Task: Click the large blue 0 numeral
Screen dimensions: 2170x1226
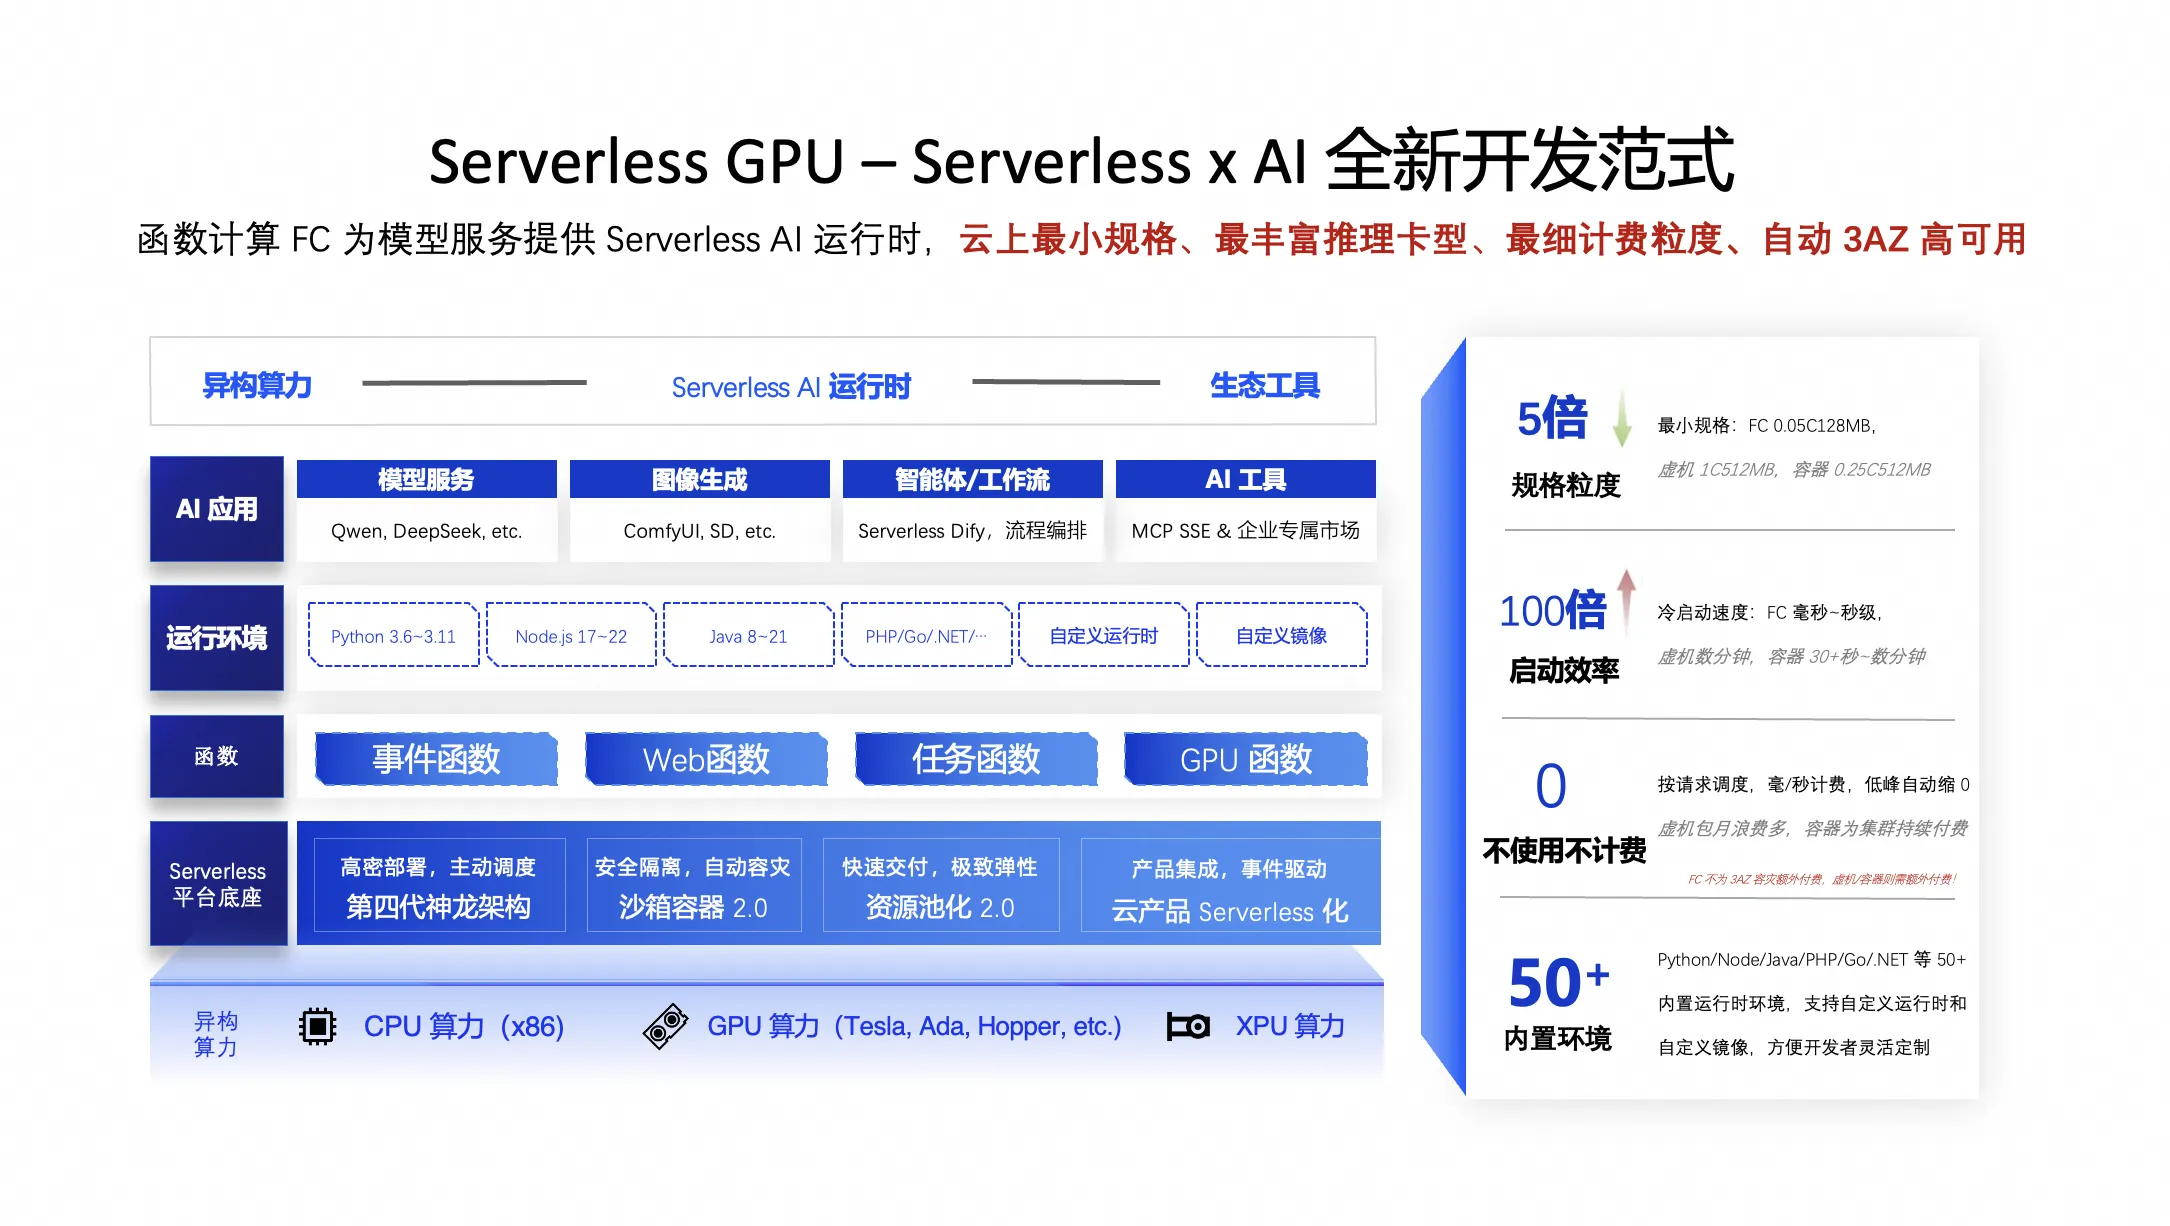Action: coord(1551,787)
